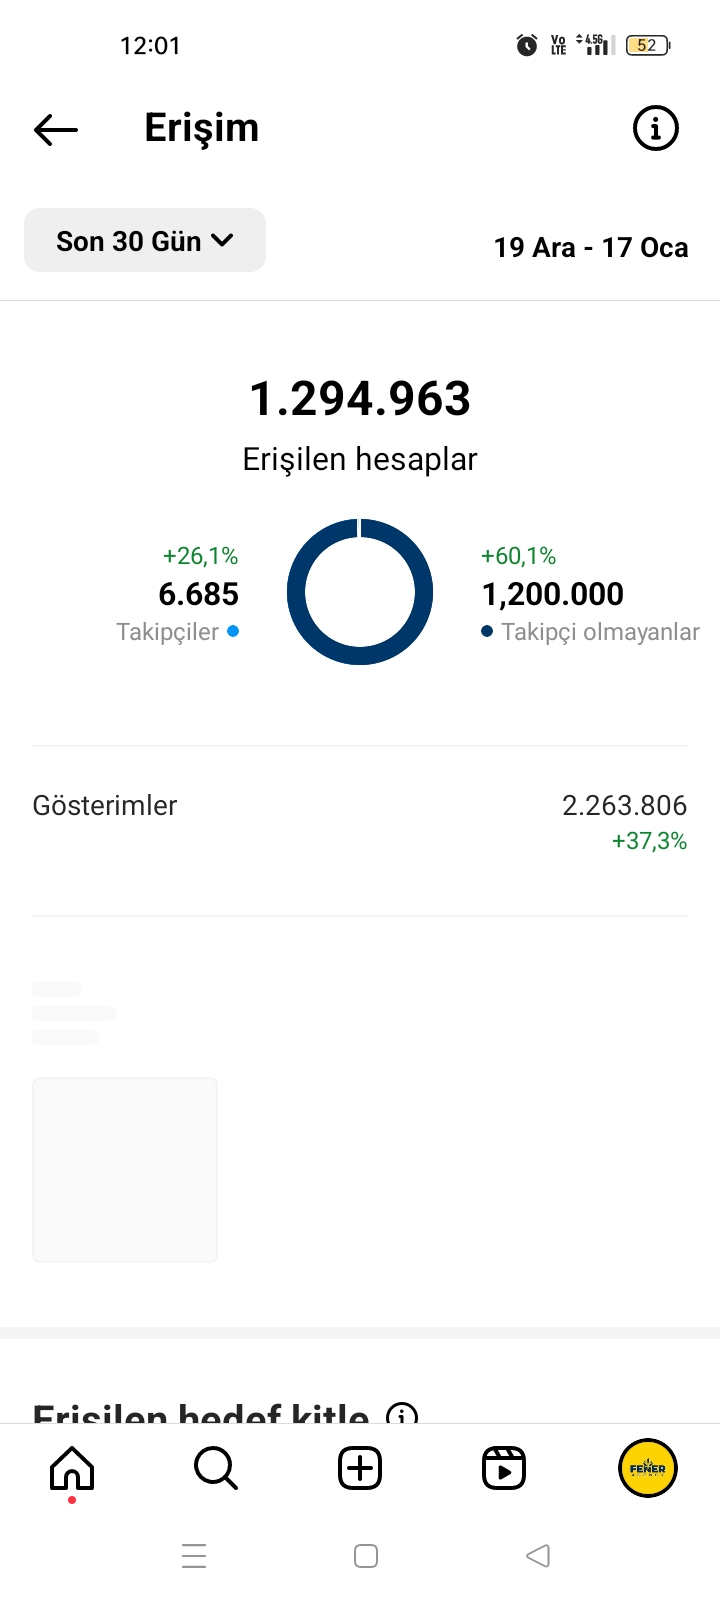Open the Search magnifier icon
The image size is (720, 1600).
pos(216,1468)
